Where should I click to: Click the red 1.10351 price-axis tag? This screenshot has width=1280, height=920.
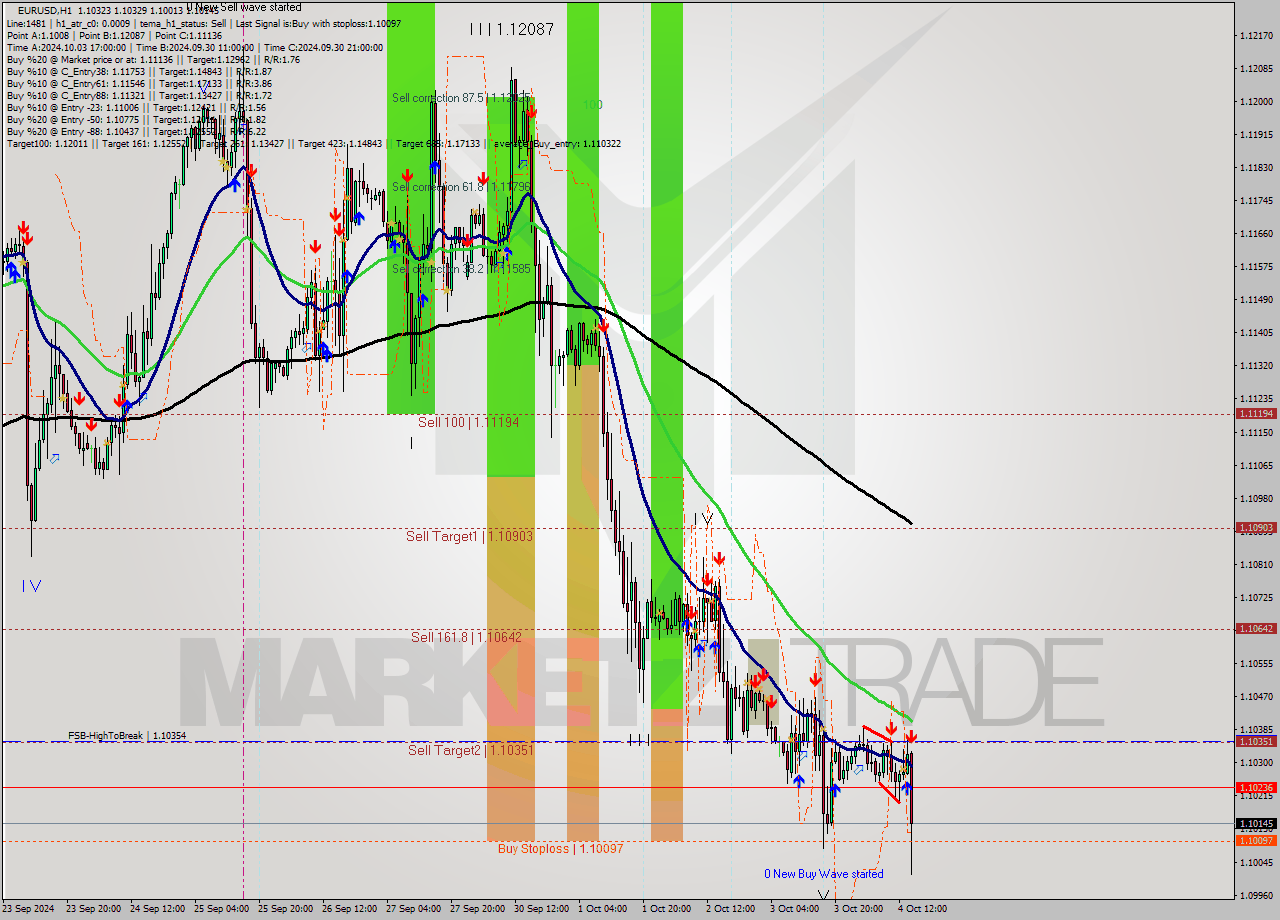pos(1256,741)
